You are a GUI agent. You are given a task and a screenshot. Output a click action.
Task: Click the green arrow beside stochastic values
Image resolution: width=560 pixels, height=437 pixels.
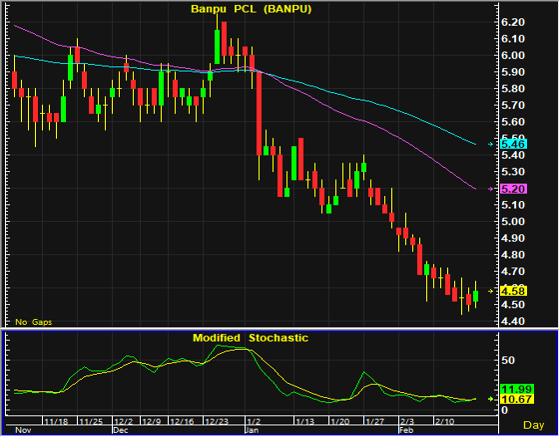[x=491, y=399]
